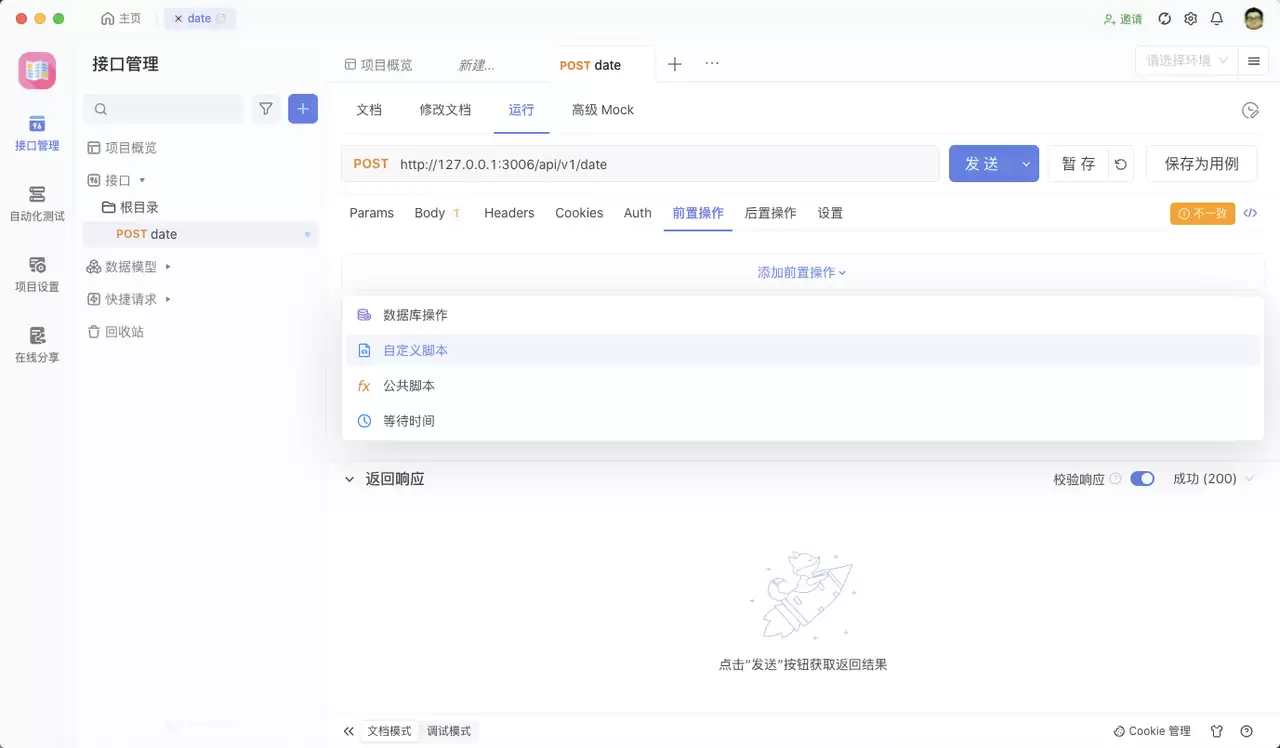1280x748 pixels.
Task: Open Params tab
Action: coord(372,213)
